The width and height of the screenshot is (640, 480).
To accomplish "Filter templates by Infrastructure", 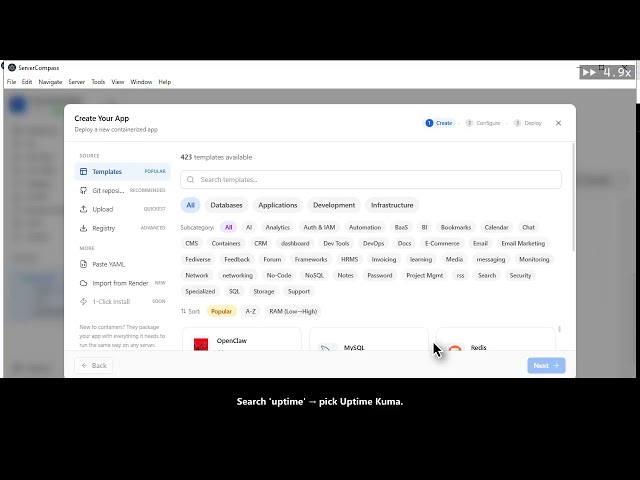I will pos(392,205).
